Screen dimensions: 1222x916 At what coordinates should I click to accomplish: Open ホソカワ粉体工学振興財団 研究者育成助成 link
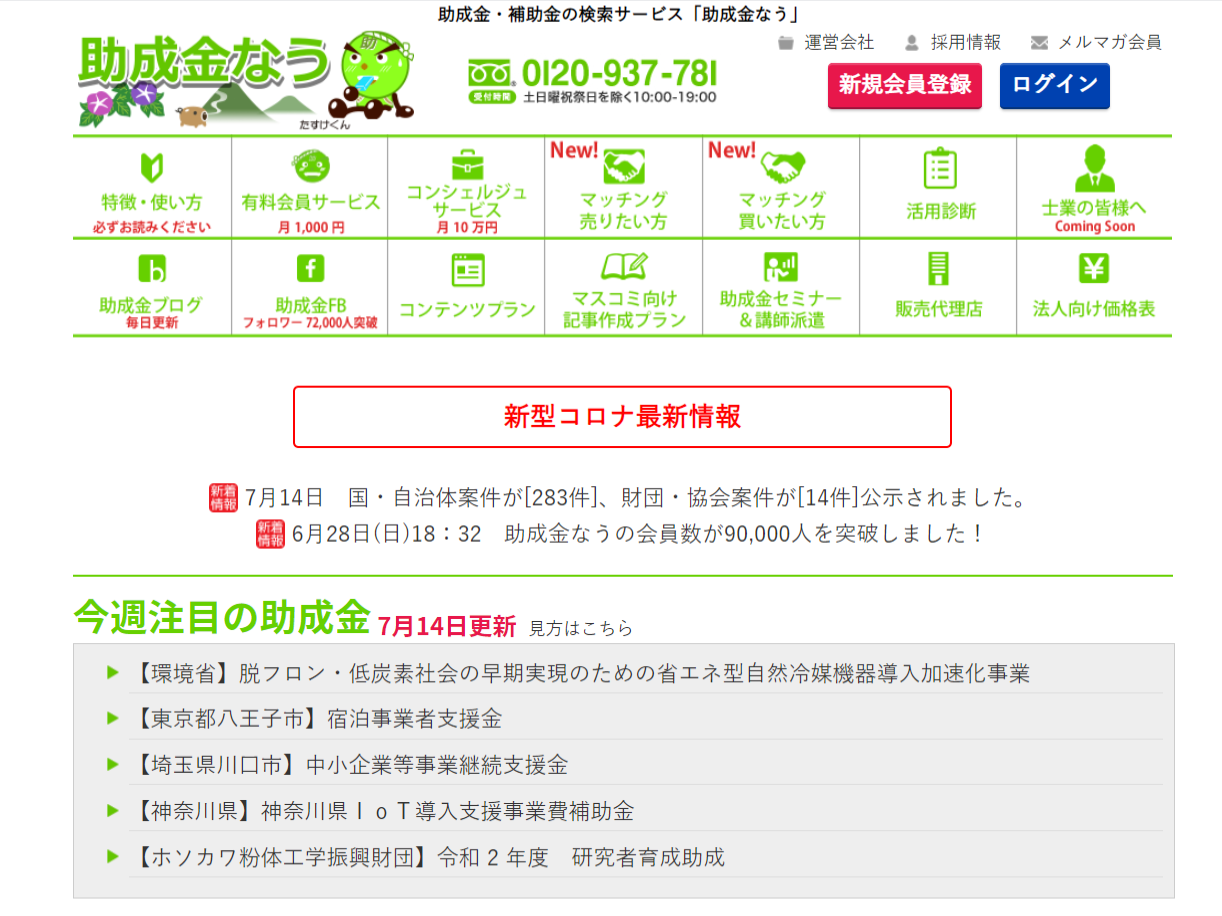pyautogui.click(x=427, y=857)
